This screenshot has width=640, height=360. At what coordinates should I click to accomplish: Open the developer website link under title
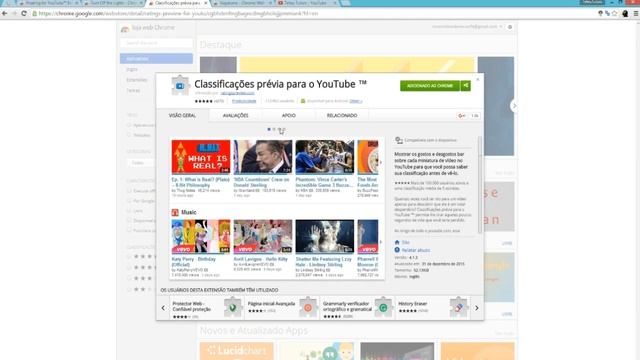click(x=237, y=93)
